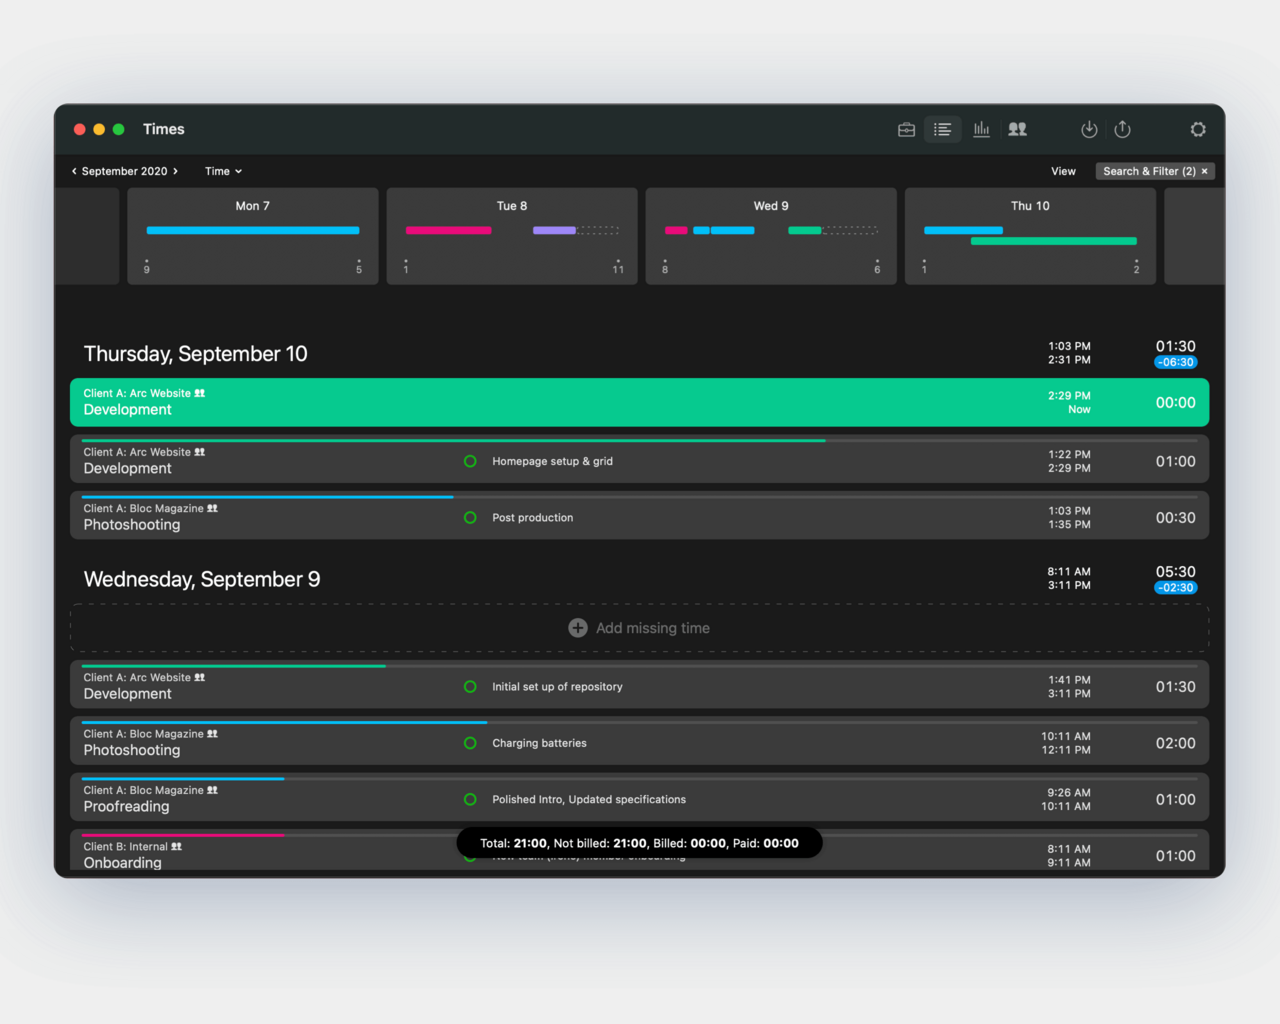The image size is (1280, 1024).
Task: Open the team members view
Action: pyautogui.click(x=1018, y=130)
